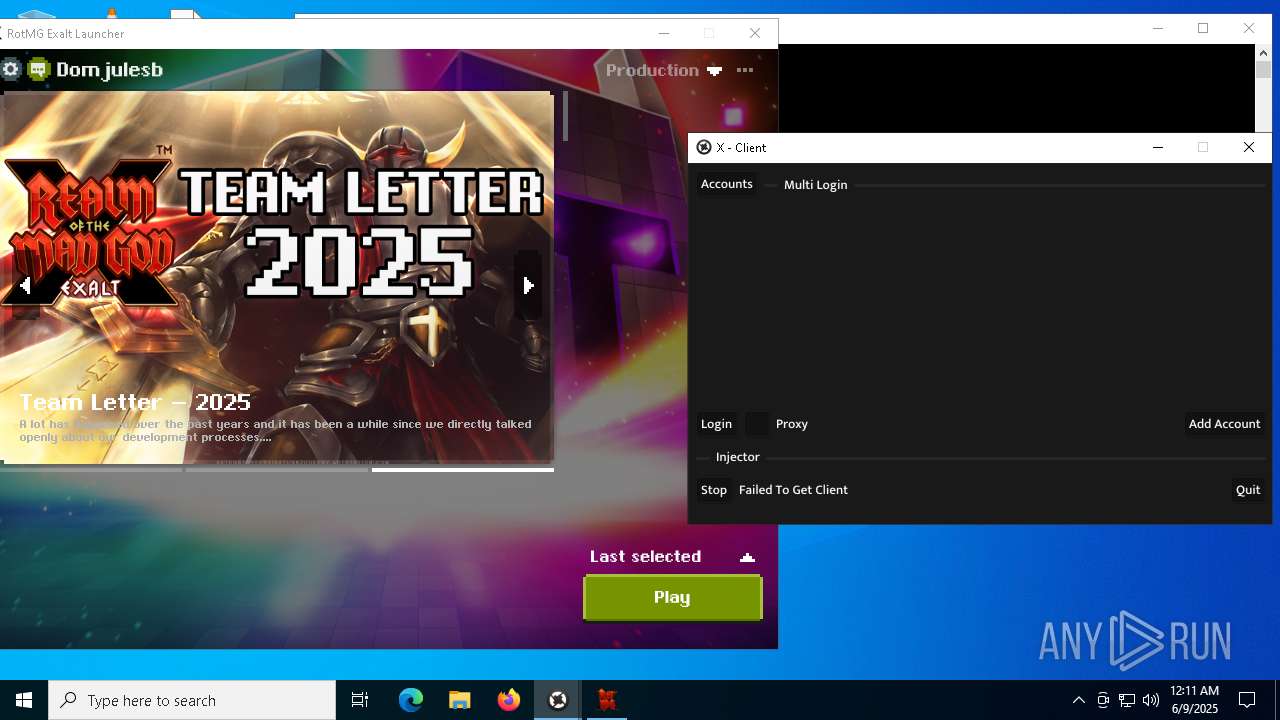Click the Login button in X-Client
This screenshot has height=720, width=1280.
tap(716, 424)
